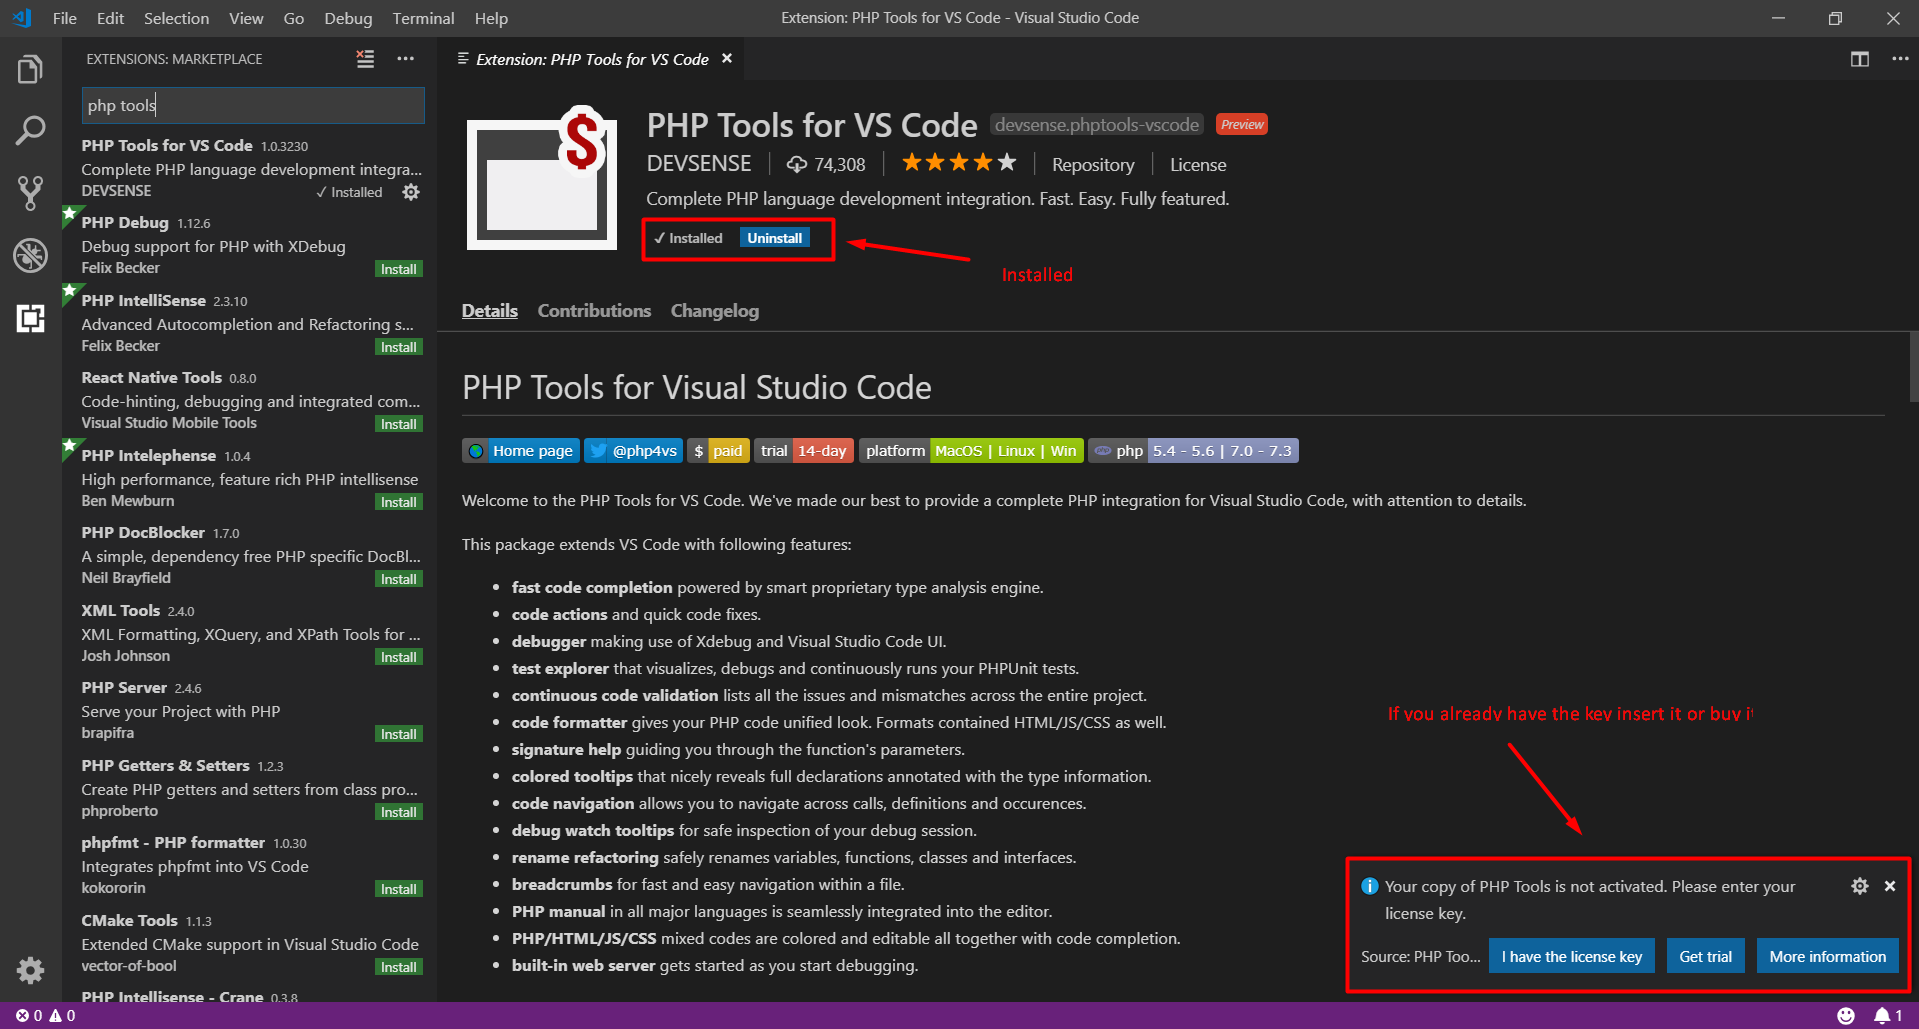Click the trial 14-day badge
The width and height of the screenshot is (1919, 1029).
click(x=804, y=451)
